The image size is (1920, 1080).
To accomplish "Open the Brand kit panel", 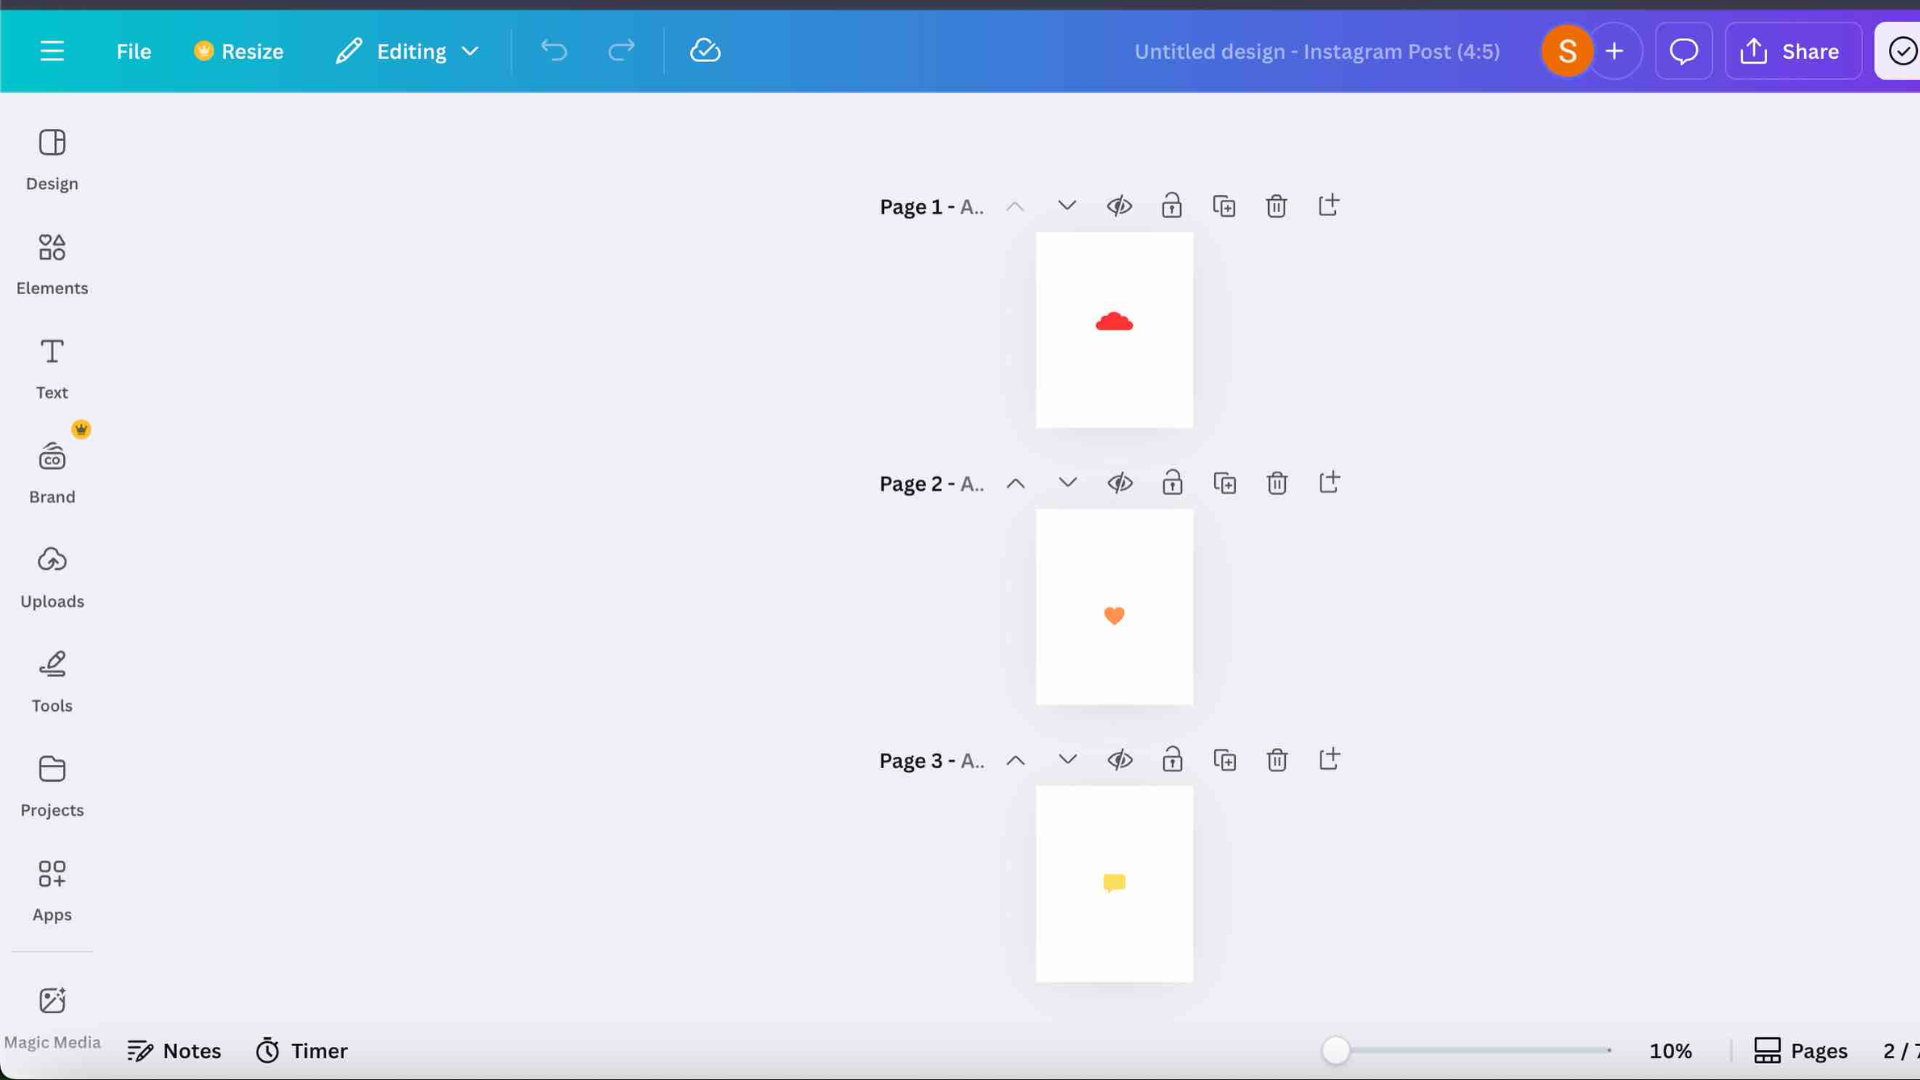I will pyautogui.click(x=52, y=470).
